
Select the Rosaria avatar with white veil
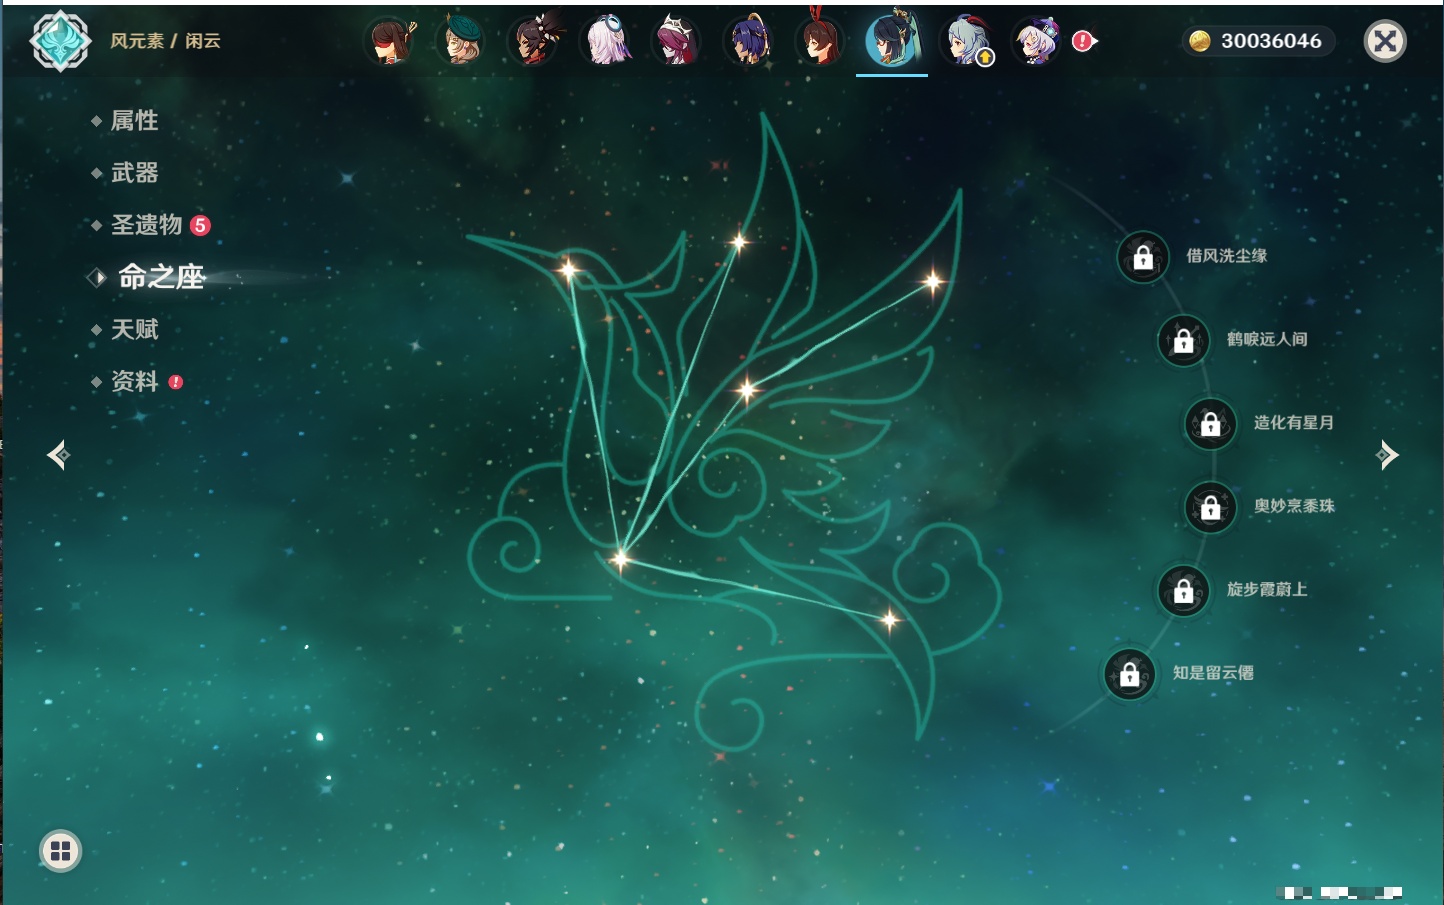click(x=677, y=42)
